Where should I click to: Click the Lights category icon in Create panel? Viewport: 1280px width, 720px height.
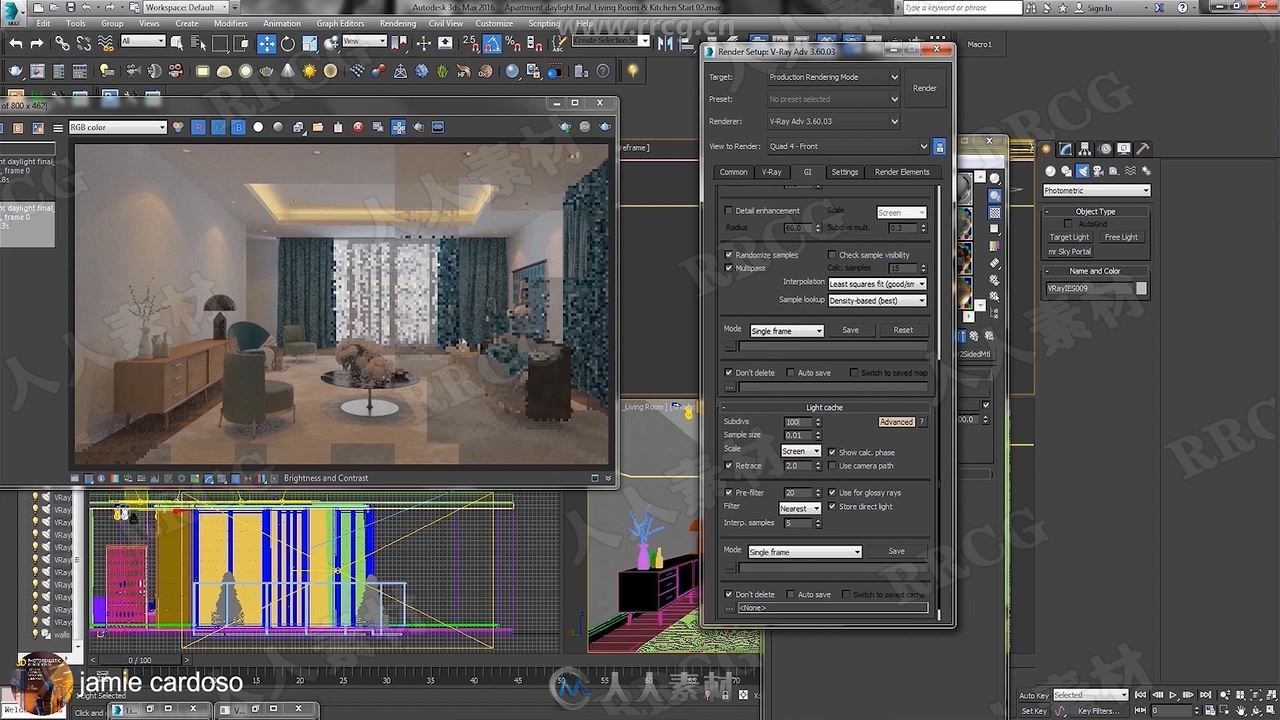(x=1082, y=171)
